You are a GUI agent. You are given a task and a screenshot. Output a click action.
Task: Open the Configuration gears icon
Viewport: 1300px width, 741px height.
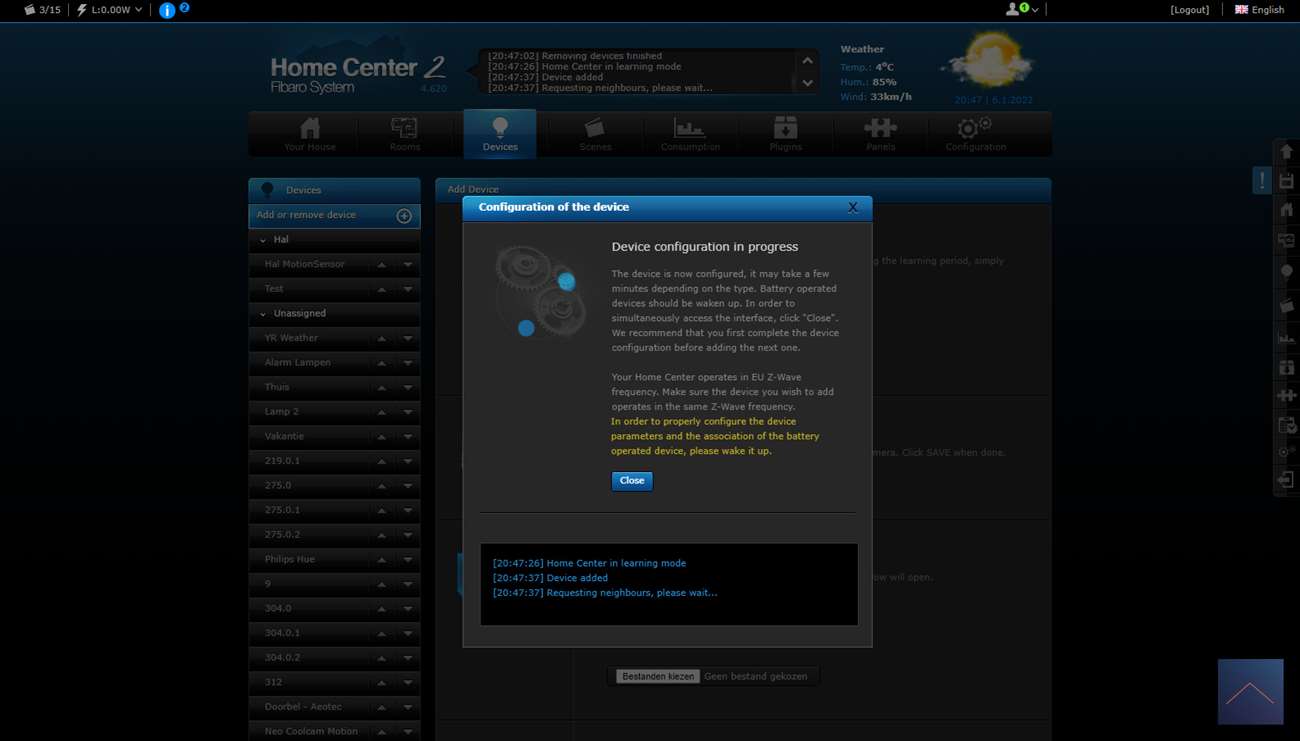tap(975, 134)
